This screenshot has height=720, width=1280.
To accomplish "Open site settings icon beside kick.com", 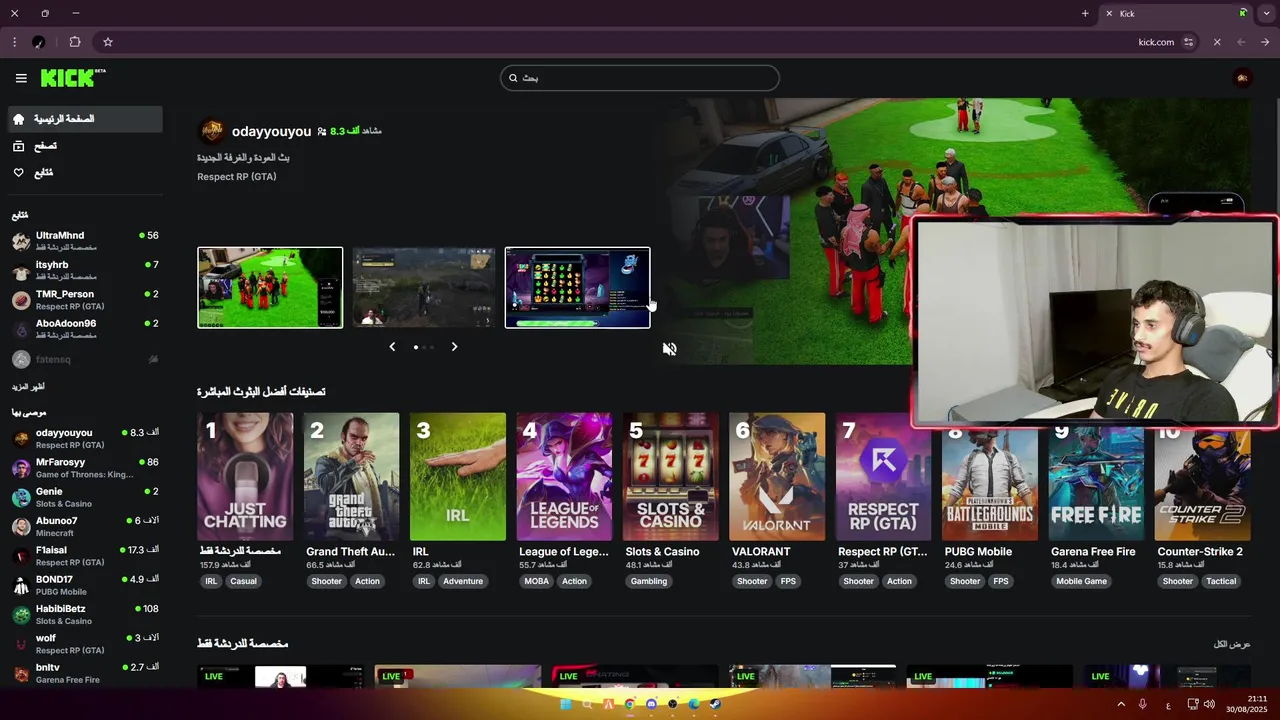I will (x=1189, y=42).
